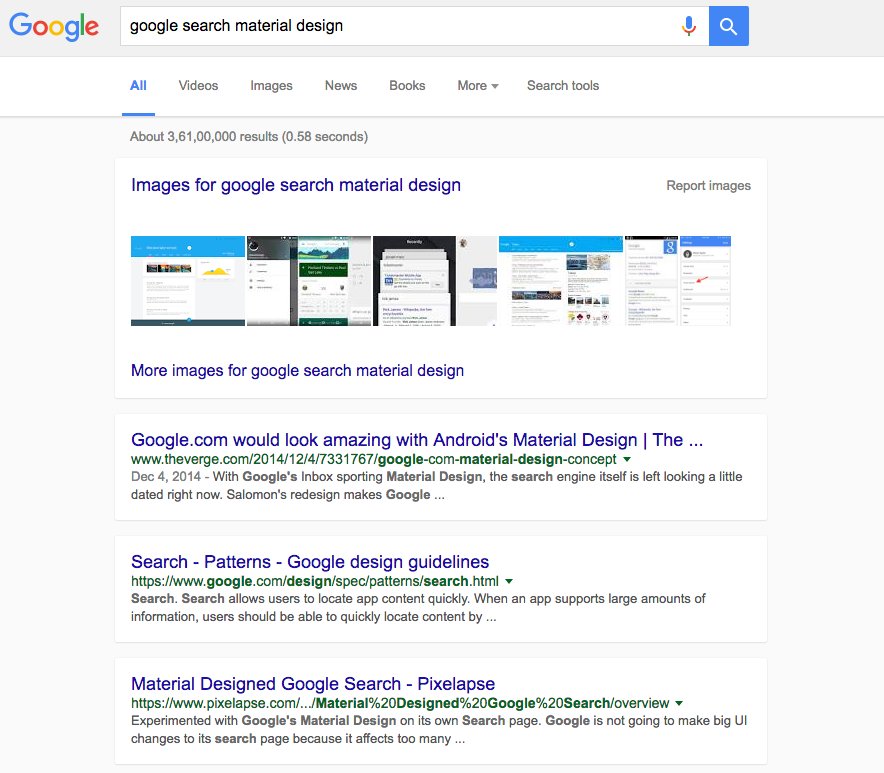Expand the arrow next to google.com/design URL
Screen dimensions: 884x773
(509, 581)
